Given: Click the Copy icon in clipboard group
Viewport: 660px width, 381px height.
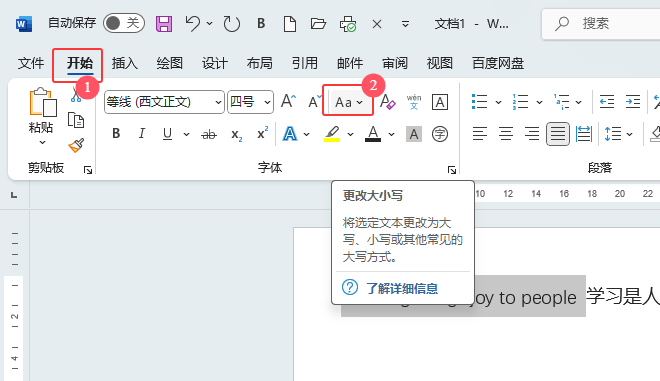Looking at the screenshot, I should coord(76,120).
